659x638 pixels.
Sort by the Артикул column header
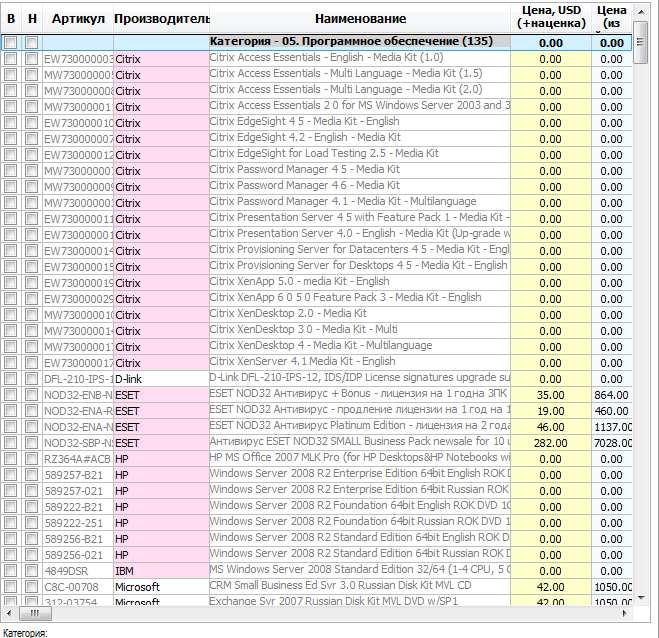78,18
